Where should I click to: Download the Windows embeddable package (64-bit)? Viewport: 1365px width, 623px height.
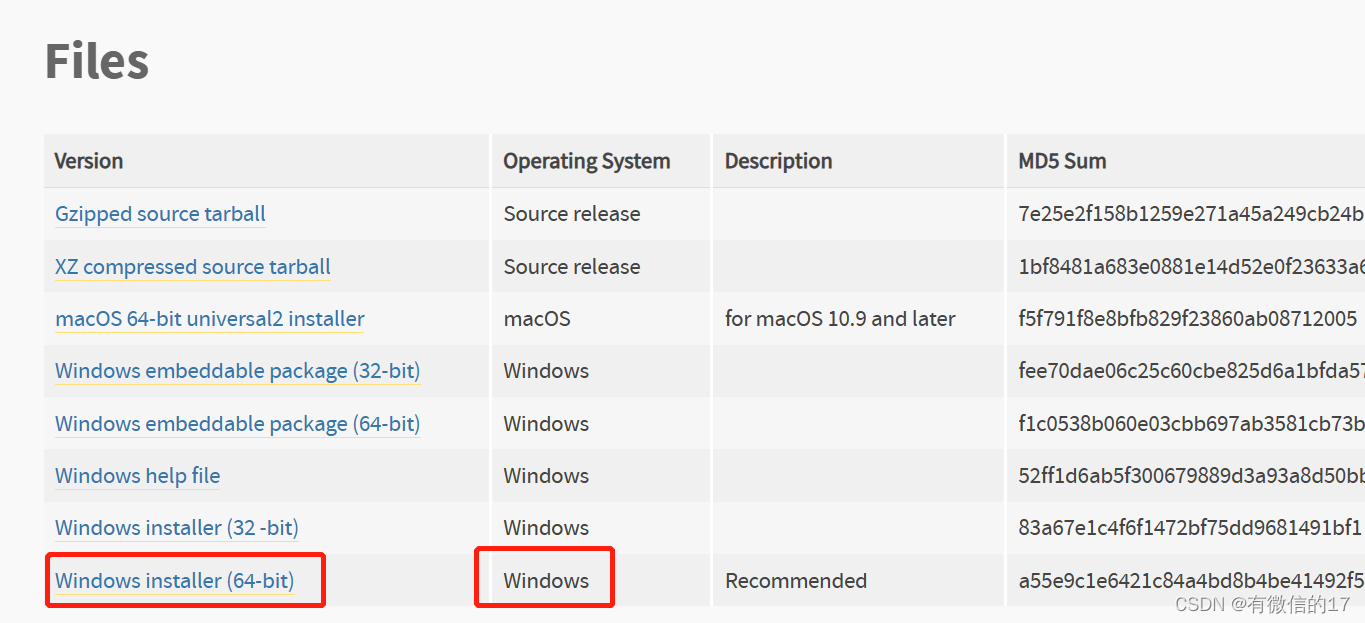237,423
